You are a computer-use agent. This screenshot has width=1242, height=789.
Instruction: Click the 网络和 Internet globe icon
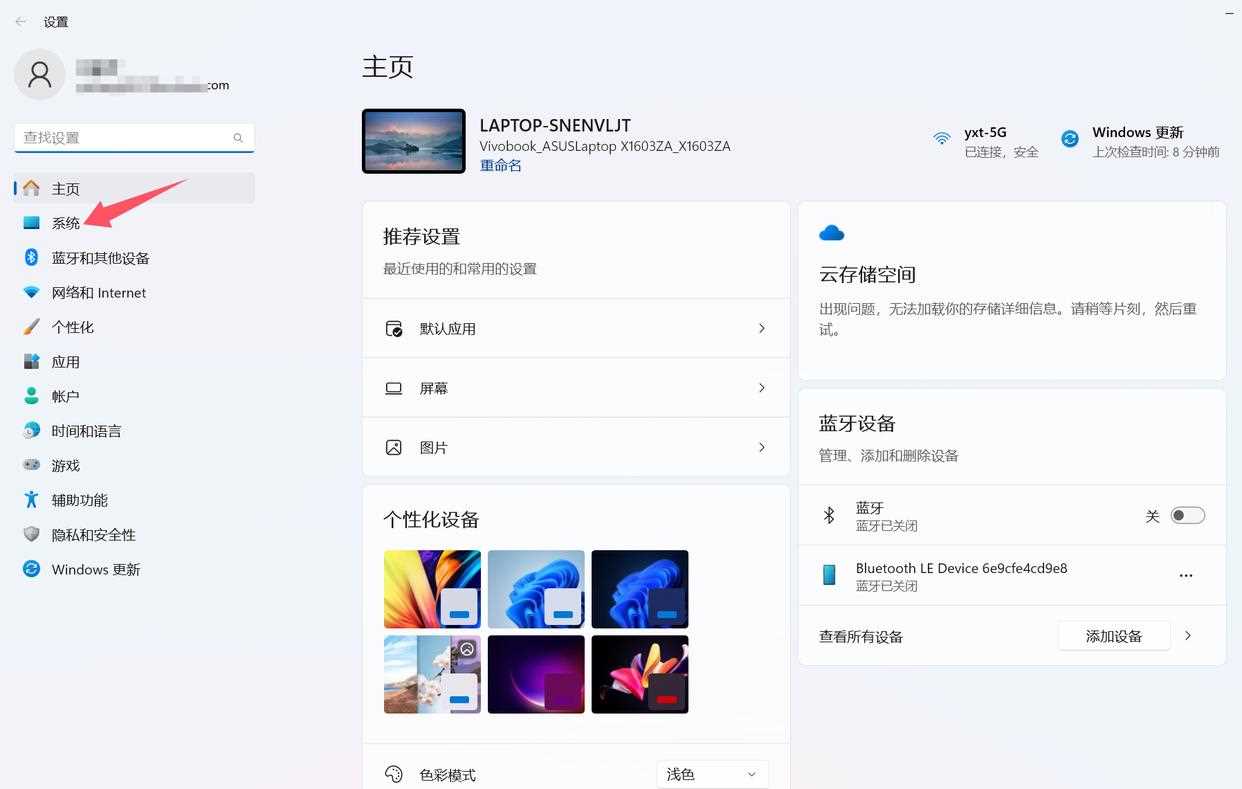pos(30,292)
